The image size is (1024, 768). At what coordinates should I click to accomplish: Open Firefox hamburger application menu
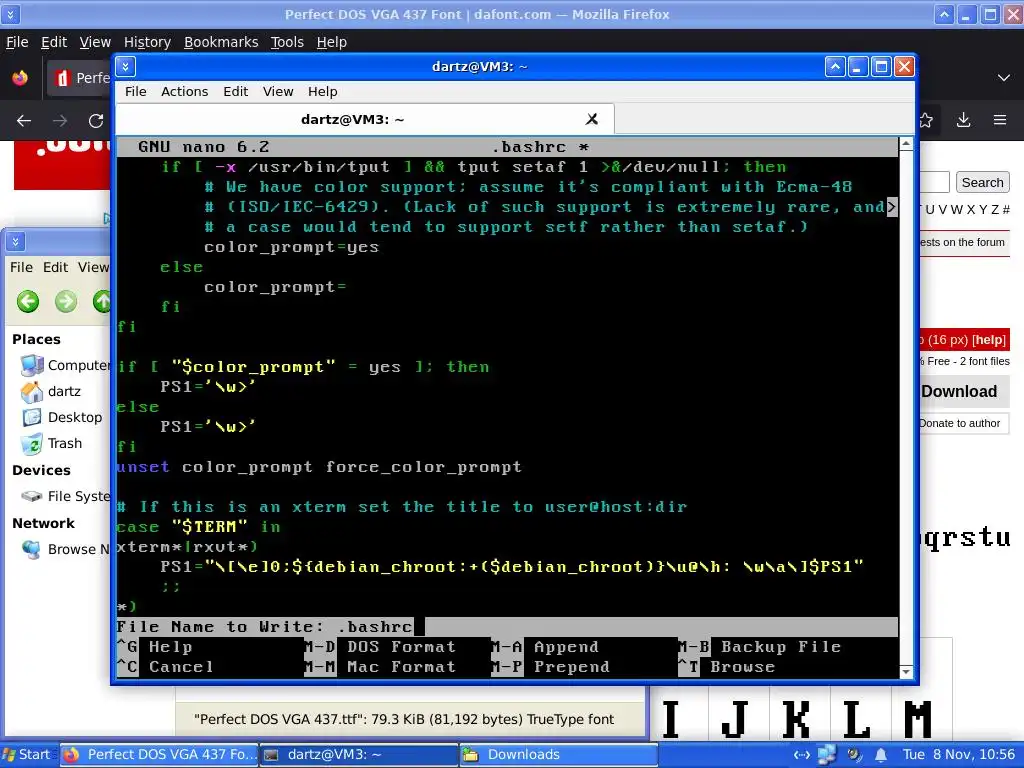tap(1000, 120)
